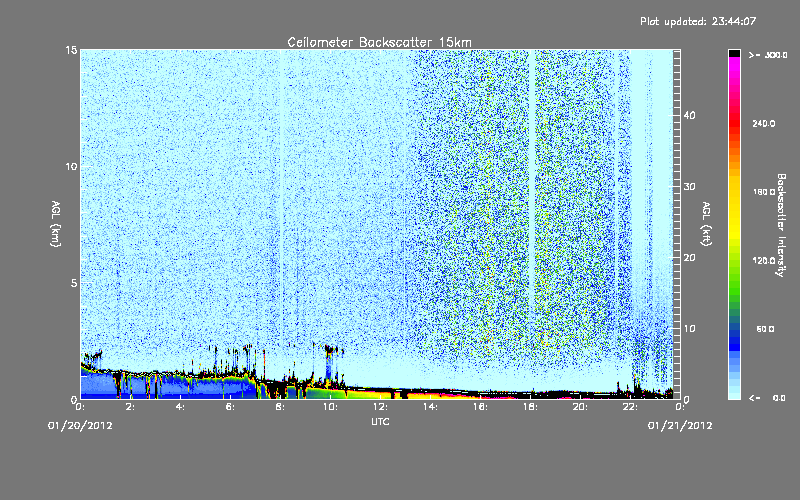Click the 10: hour tick label

330,407
